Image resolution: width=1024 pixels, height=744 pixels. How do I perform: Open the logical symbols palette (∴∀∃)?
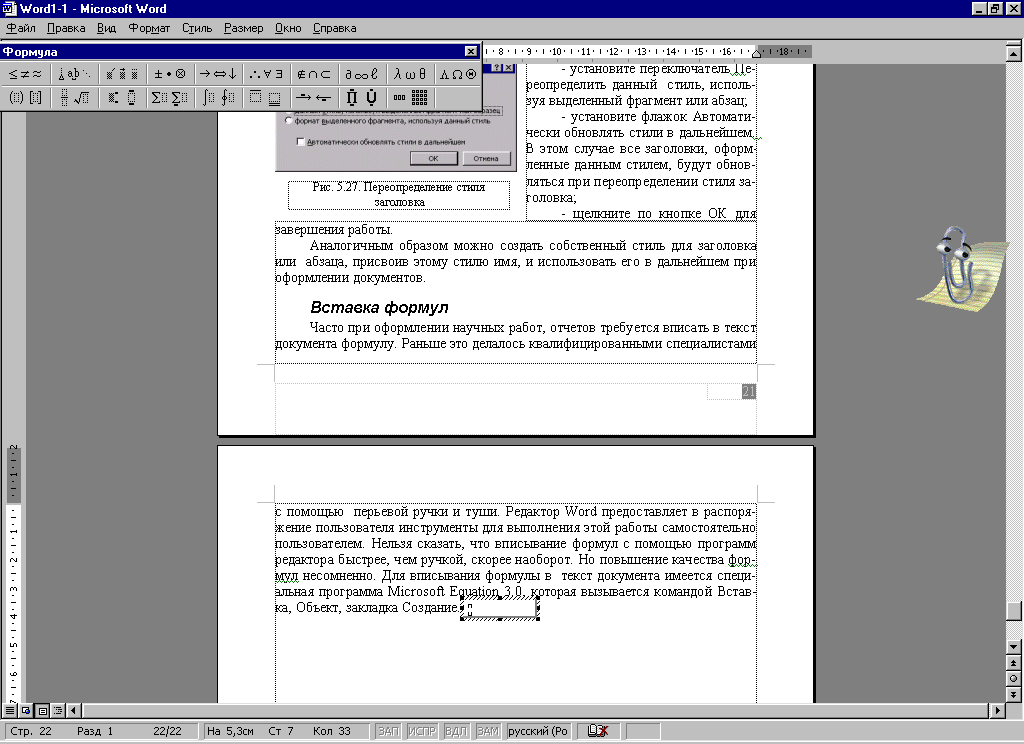[x=266, y=74]
